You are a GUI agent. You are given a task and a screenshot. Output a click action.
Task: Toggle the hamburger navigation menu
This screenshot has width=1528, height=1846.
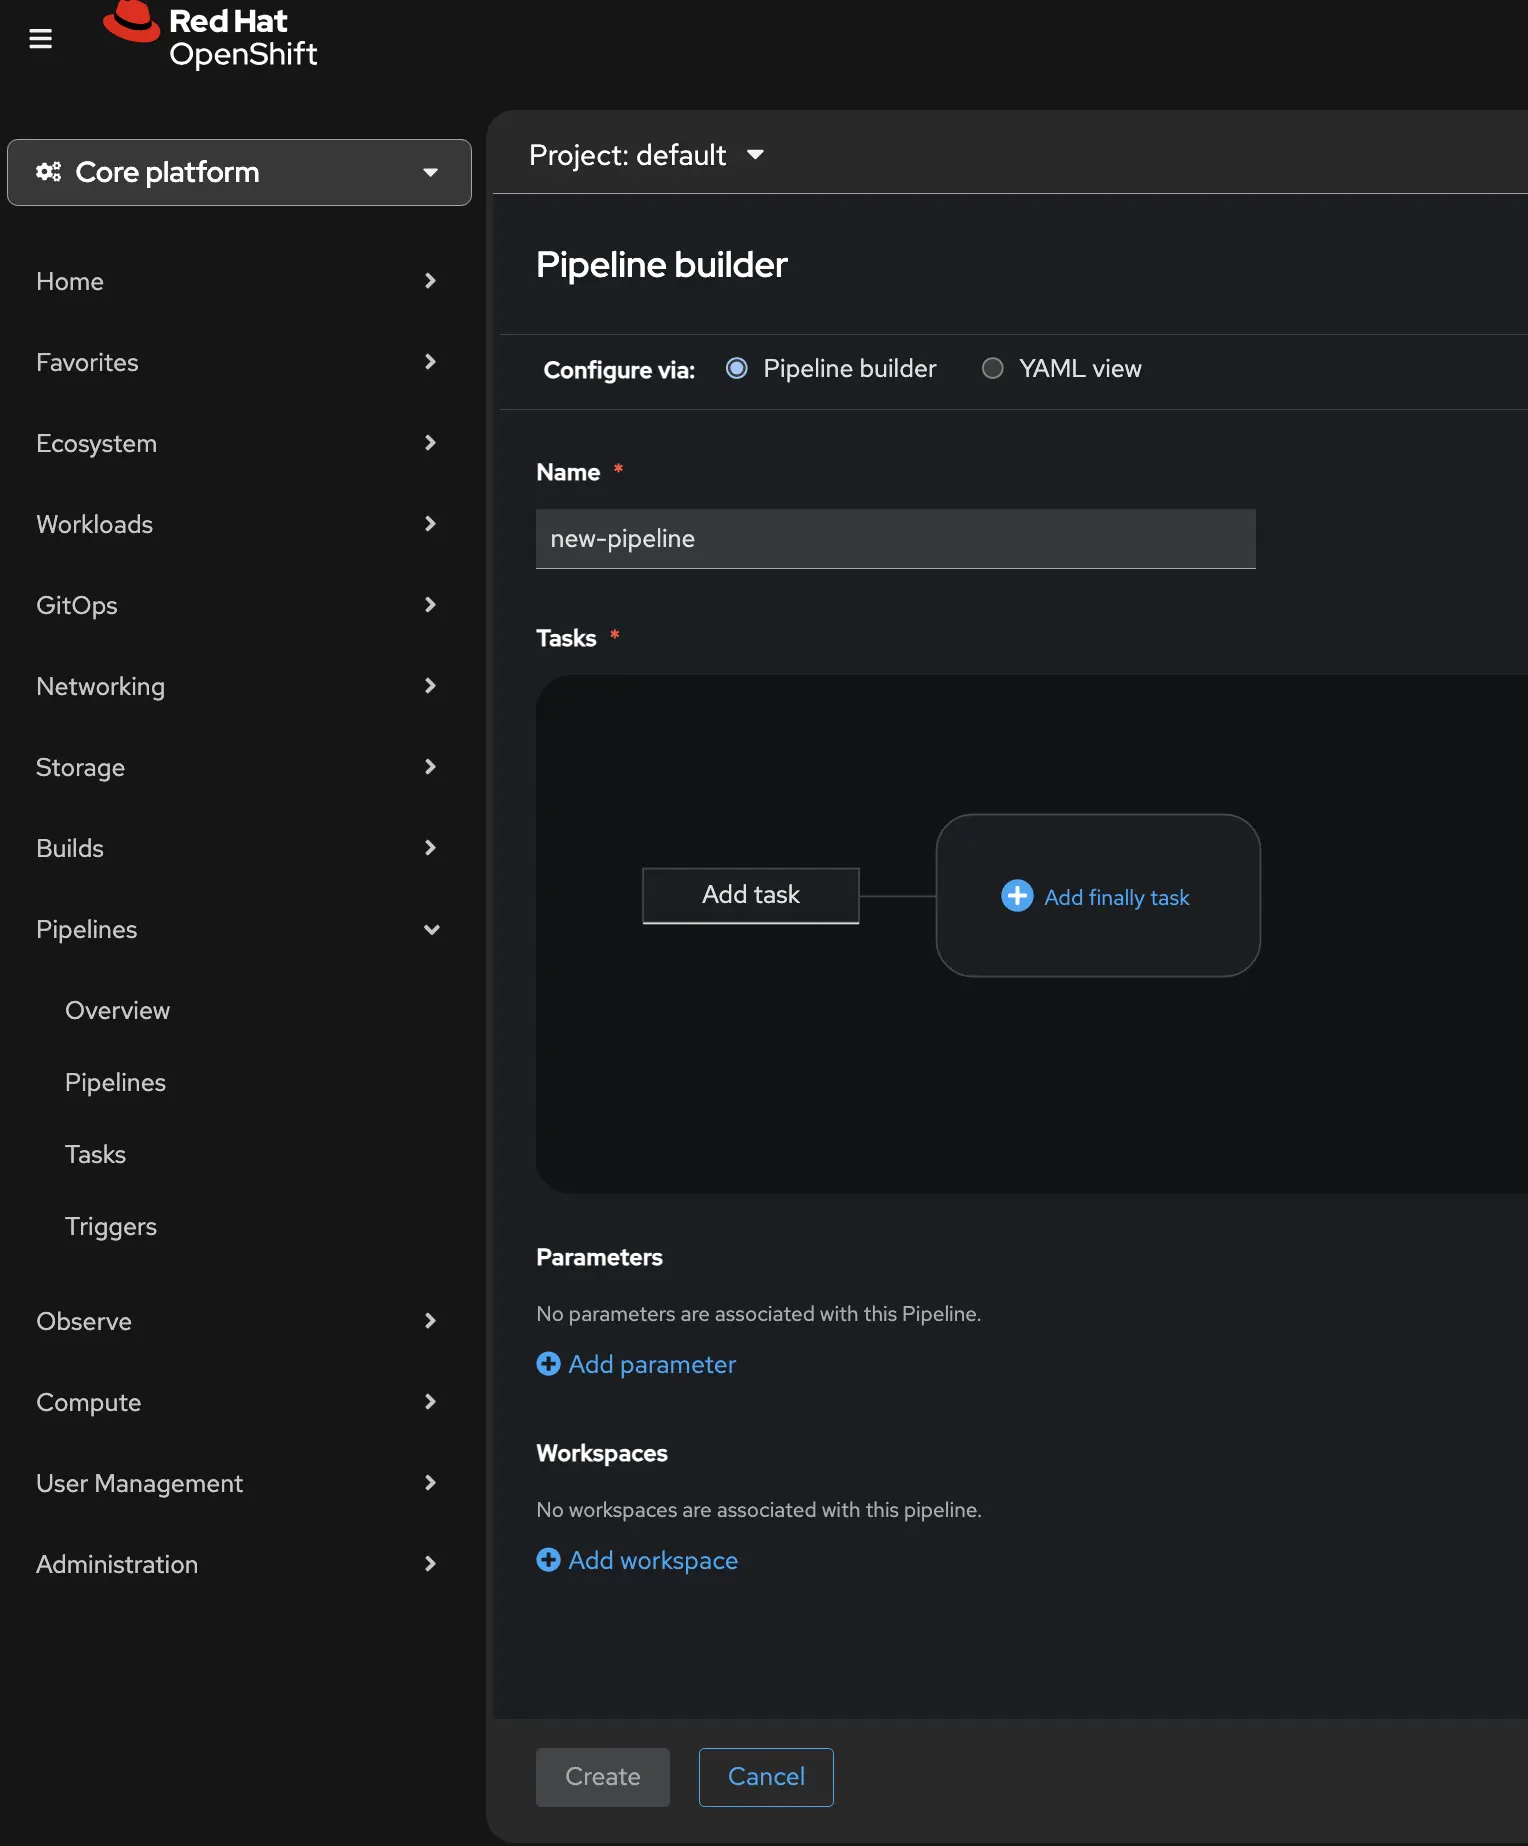coord(40,39)
